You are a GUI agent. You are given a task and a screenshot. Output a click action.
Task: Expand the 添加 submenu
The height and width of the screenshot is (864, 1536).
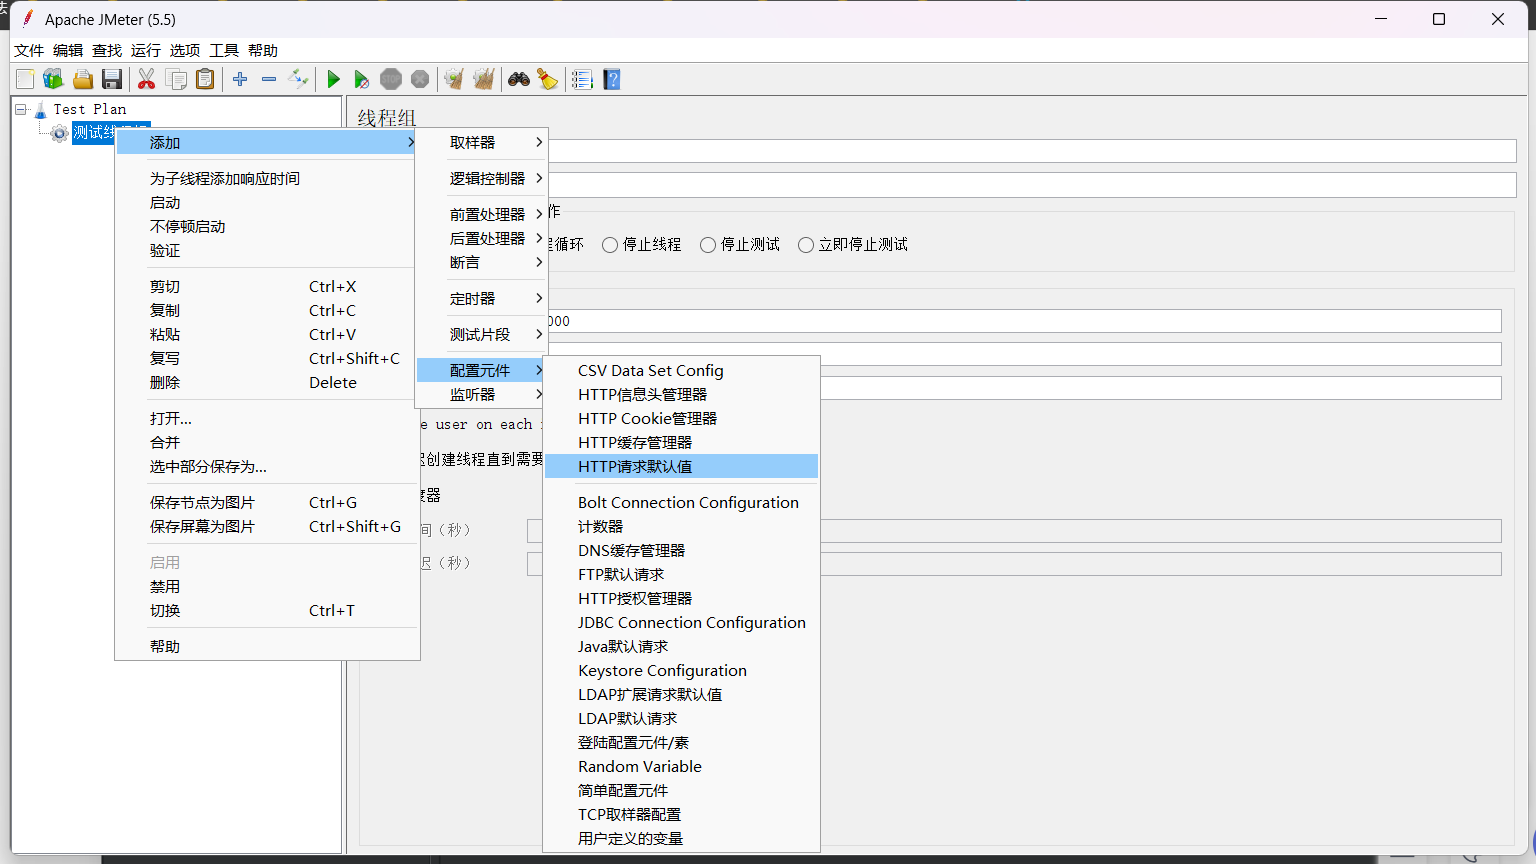(267, 143)
